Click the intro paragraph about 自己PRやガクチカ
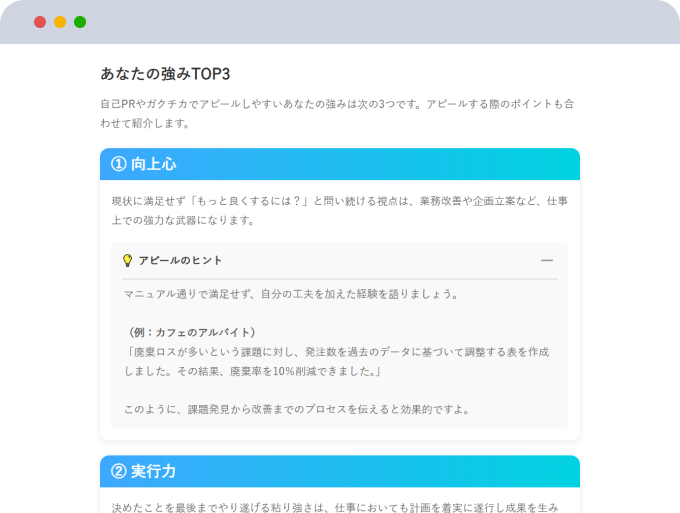 click(x=339, y=113)
